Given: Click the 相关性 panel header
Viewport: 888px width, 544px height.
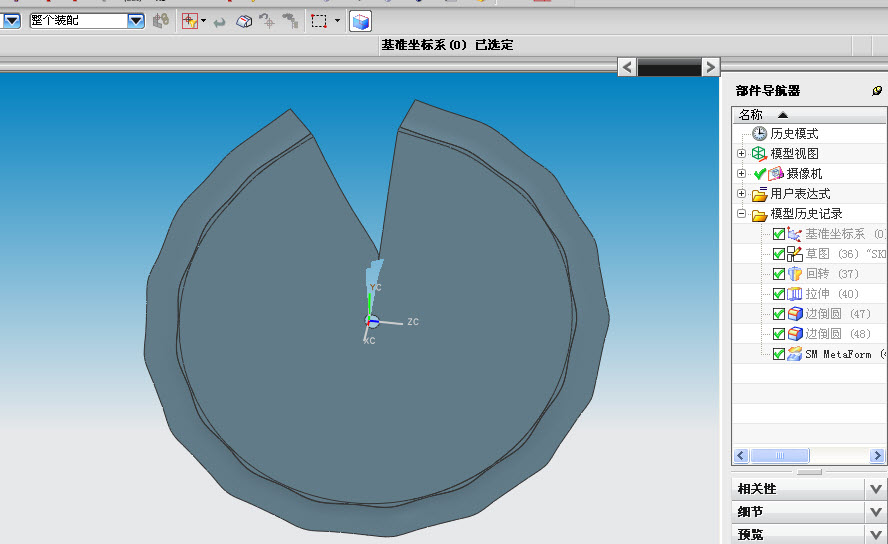Looking at the screenshot, I should click(799, 489).
